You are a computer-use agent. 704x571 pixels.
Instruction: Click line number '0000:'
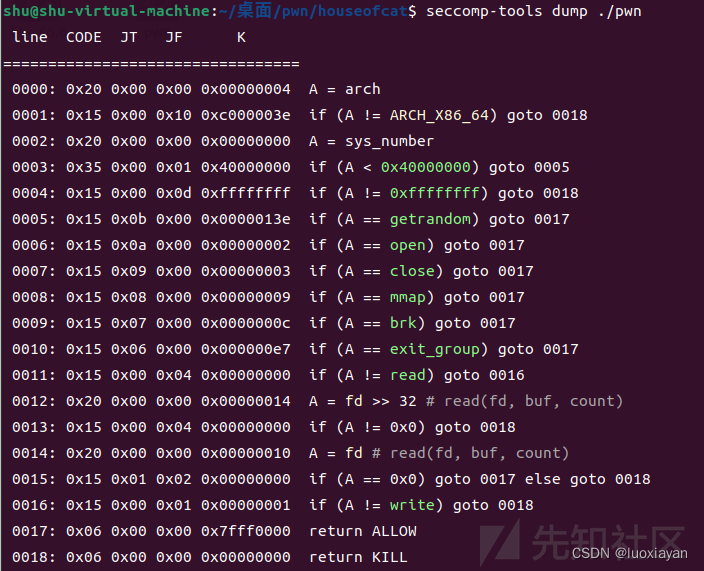34,89
